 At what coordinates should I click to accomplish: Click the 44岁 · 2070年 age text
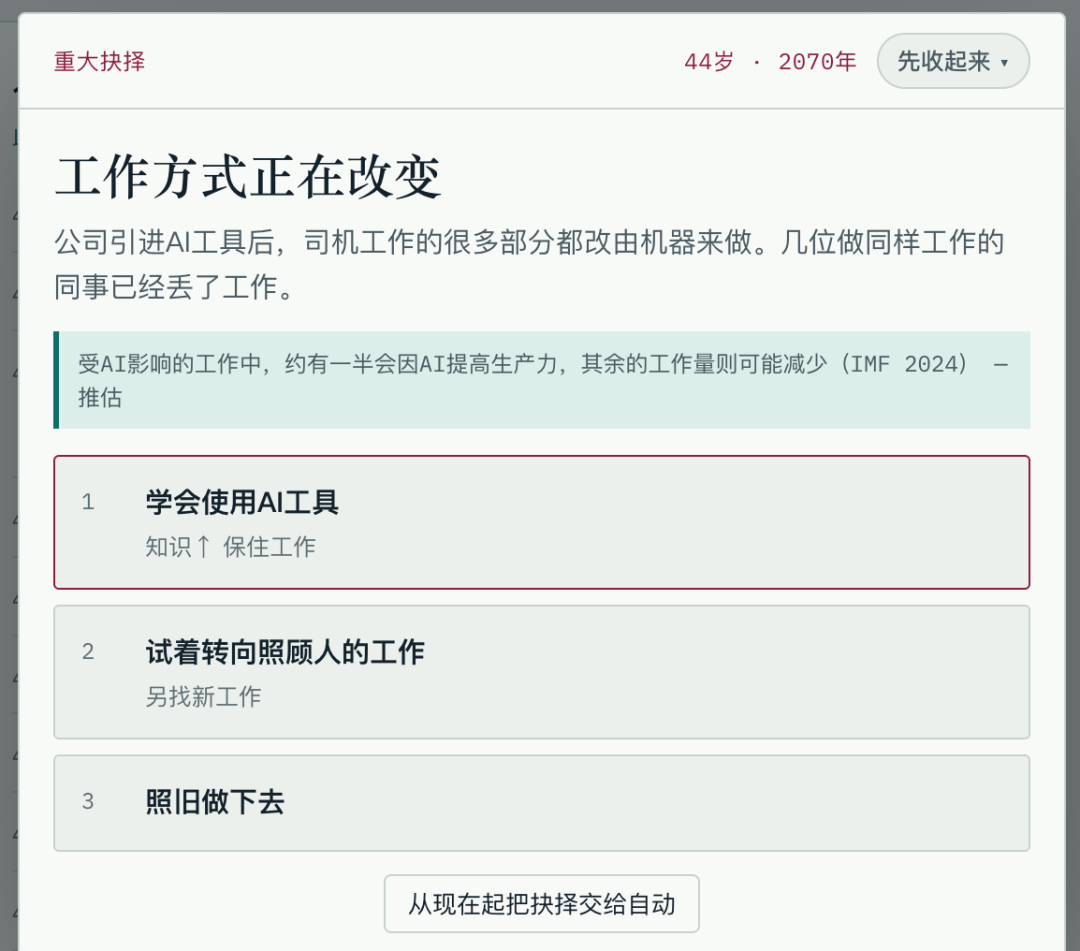[770, 62]
